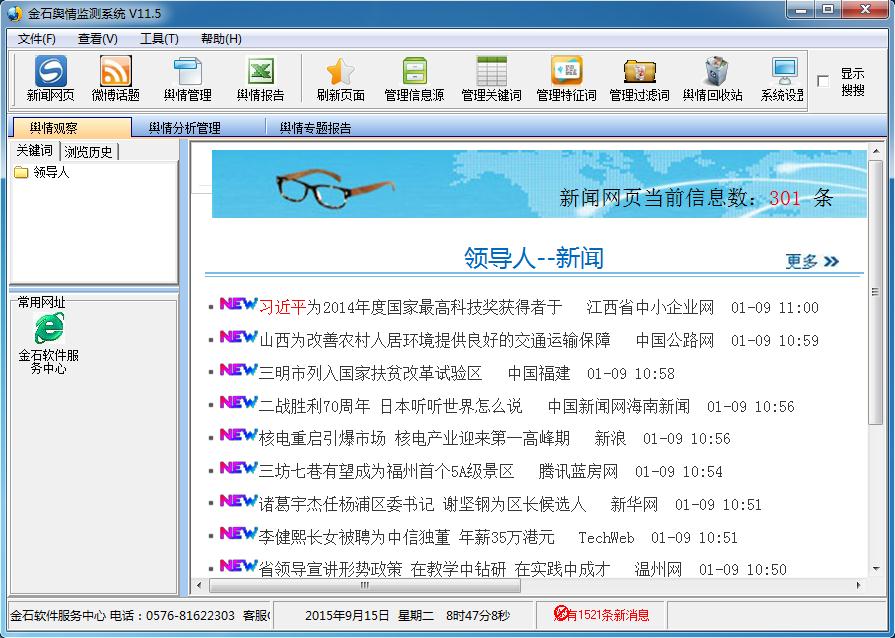This screenshot has height=638, width=895.
Task: Open the 新闻网页 news webpage tool
Action: 50,77
